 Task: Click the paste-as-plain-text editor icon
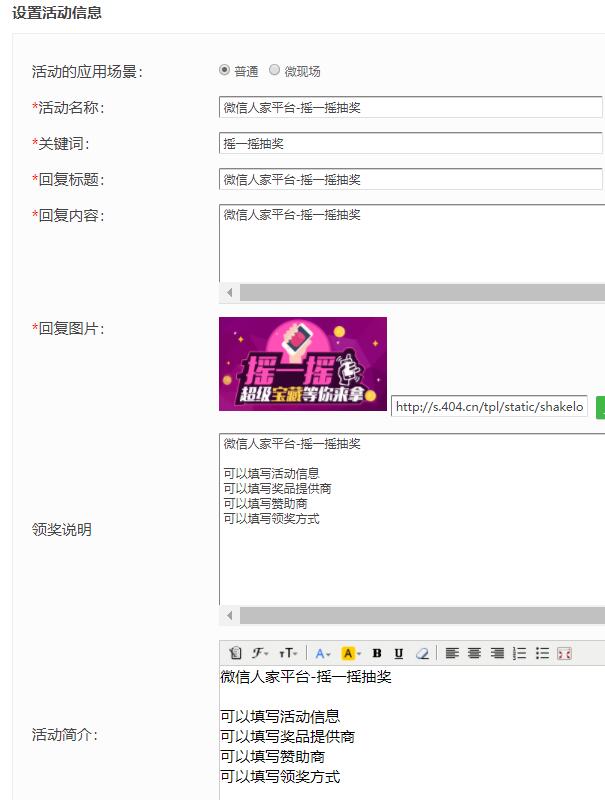(x=235, y=653)
